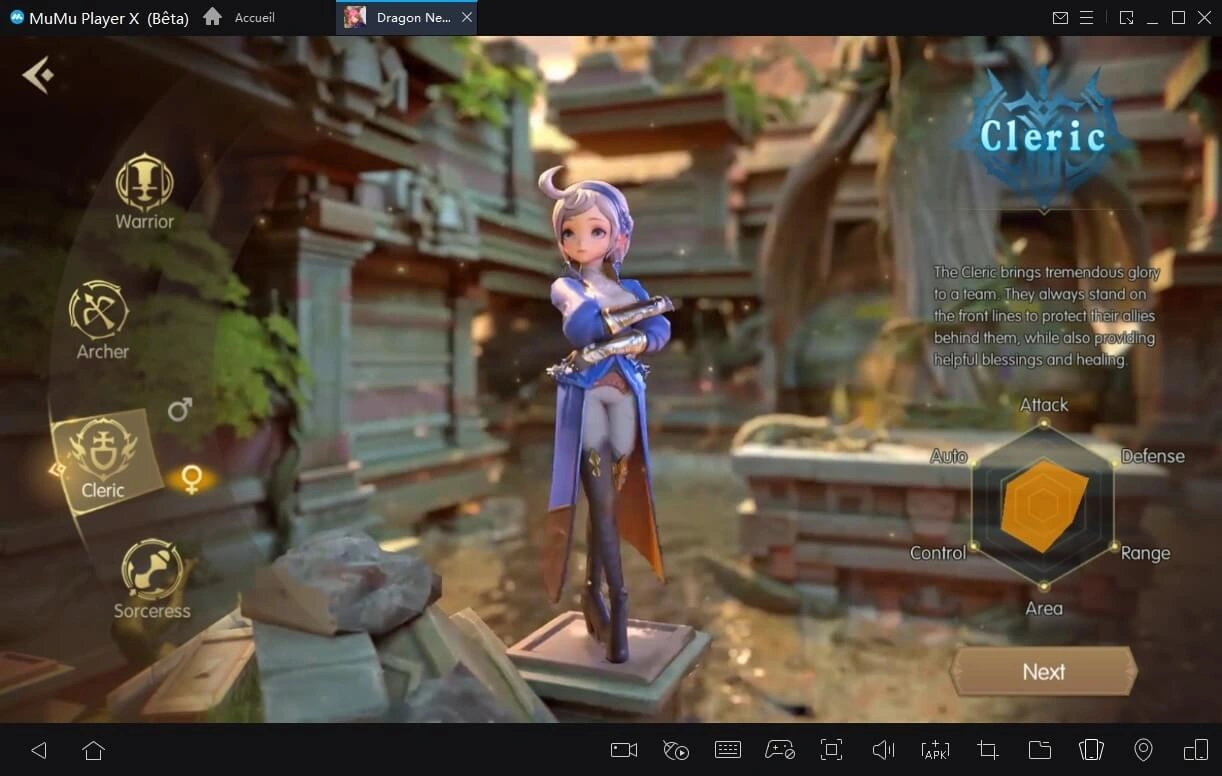The width and height of the screenshot is (1222, 776).
Task: Click the in-game back arrow
Action: 37,74
